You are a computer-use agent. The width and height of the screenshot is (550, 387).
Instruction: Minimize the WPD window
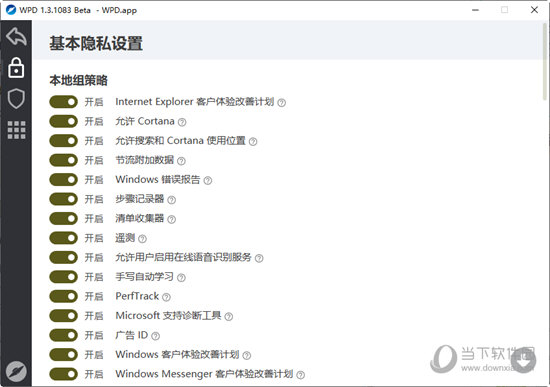[x=475, y=10]
